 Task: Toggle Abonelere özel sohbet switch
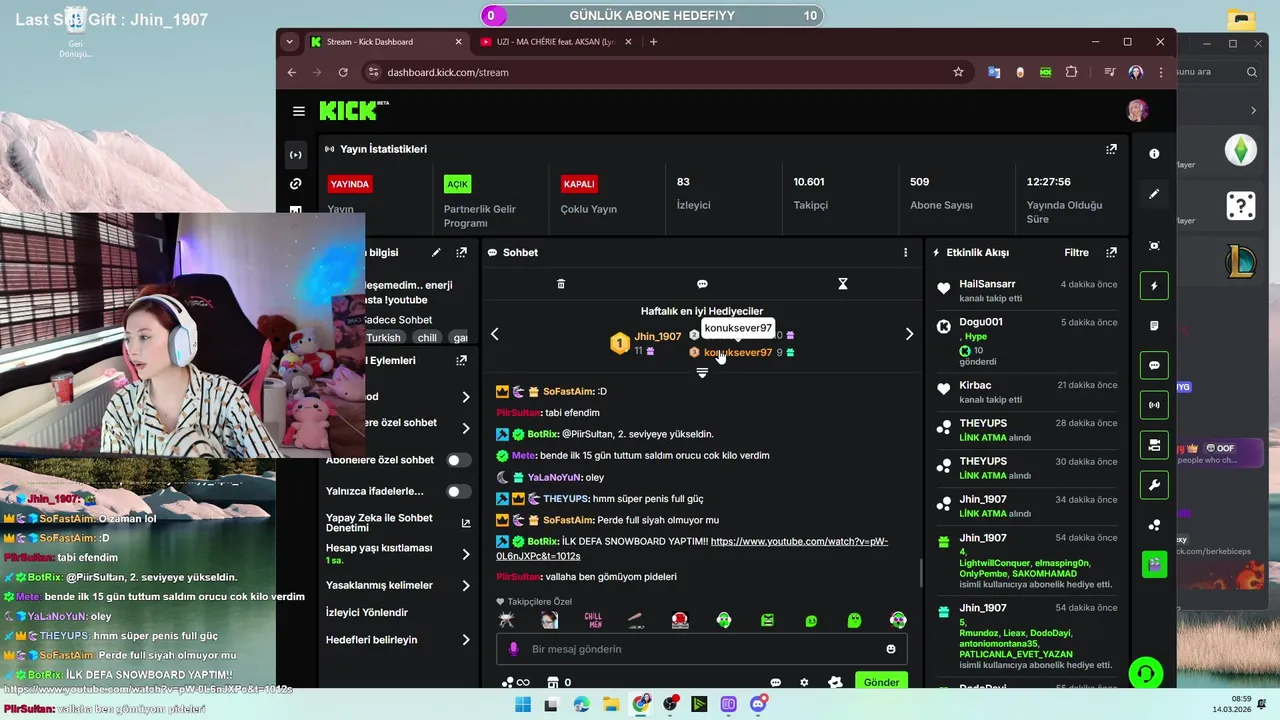coord(458,460)
